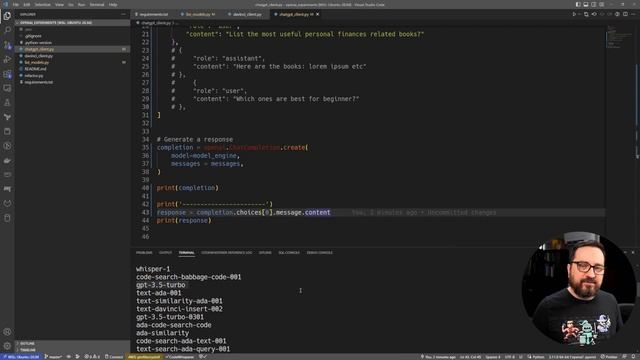The image size is (640, 360).
Task: Switch to the Debug Console panel tab
Action: (x=320, y=253)
